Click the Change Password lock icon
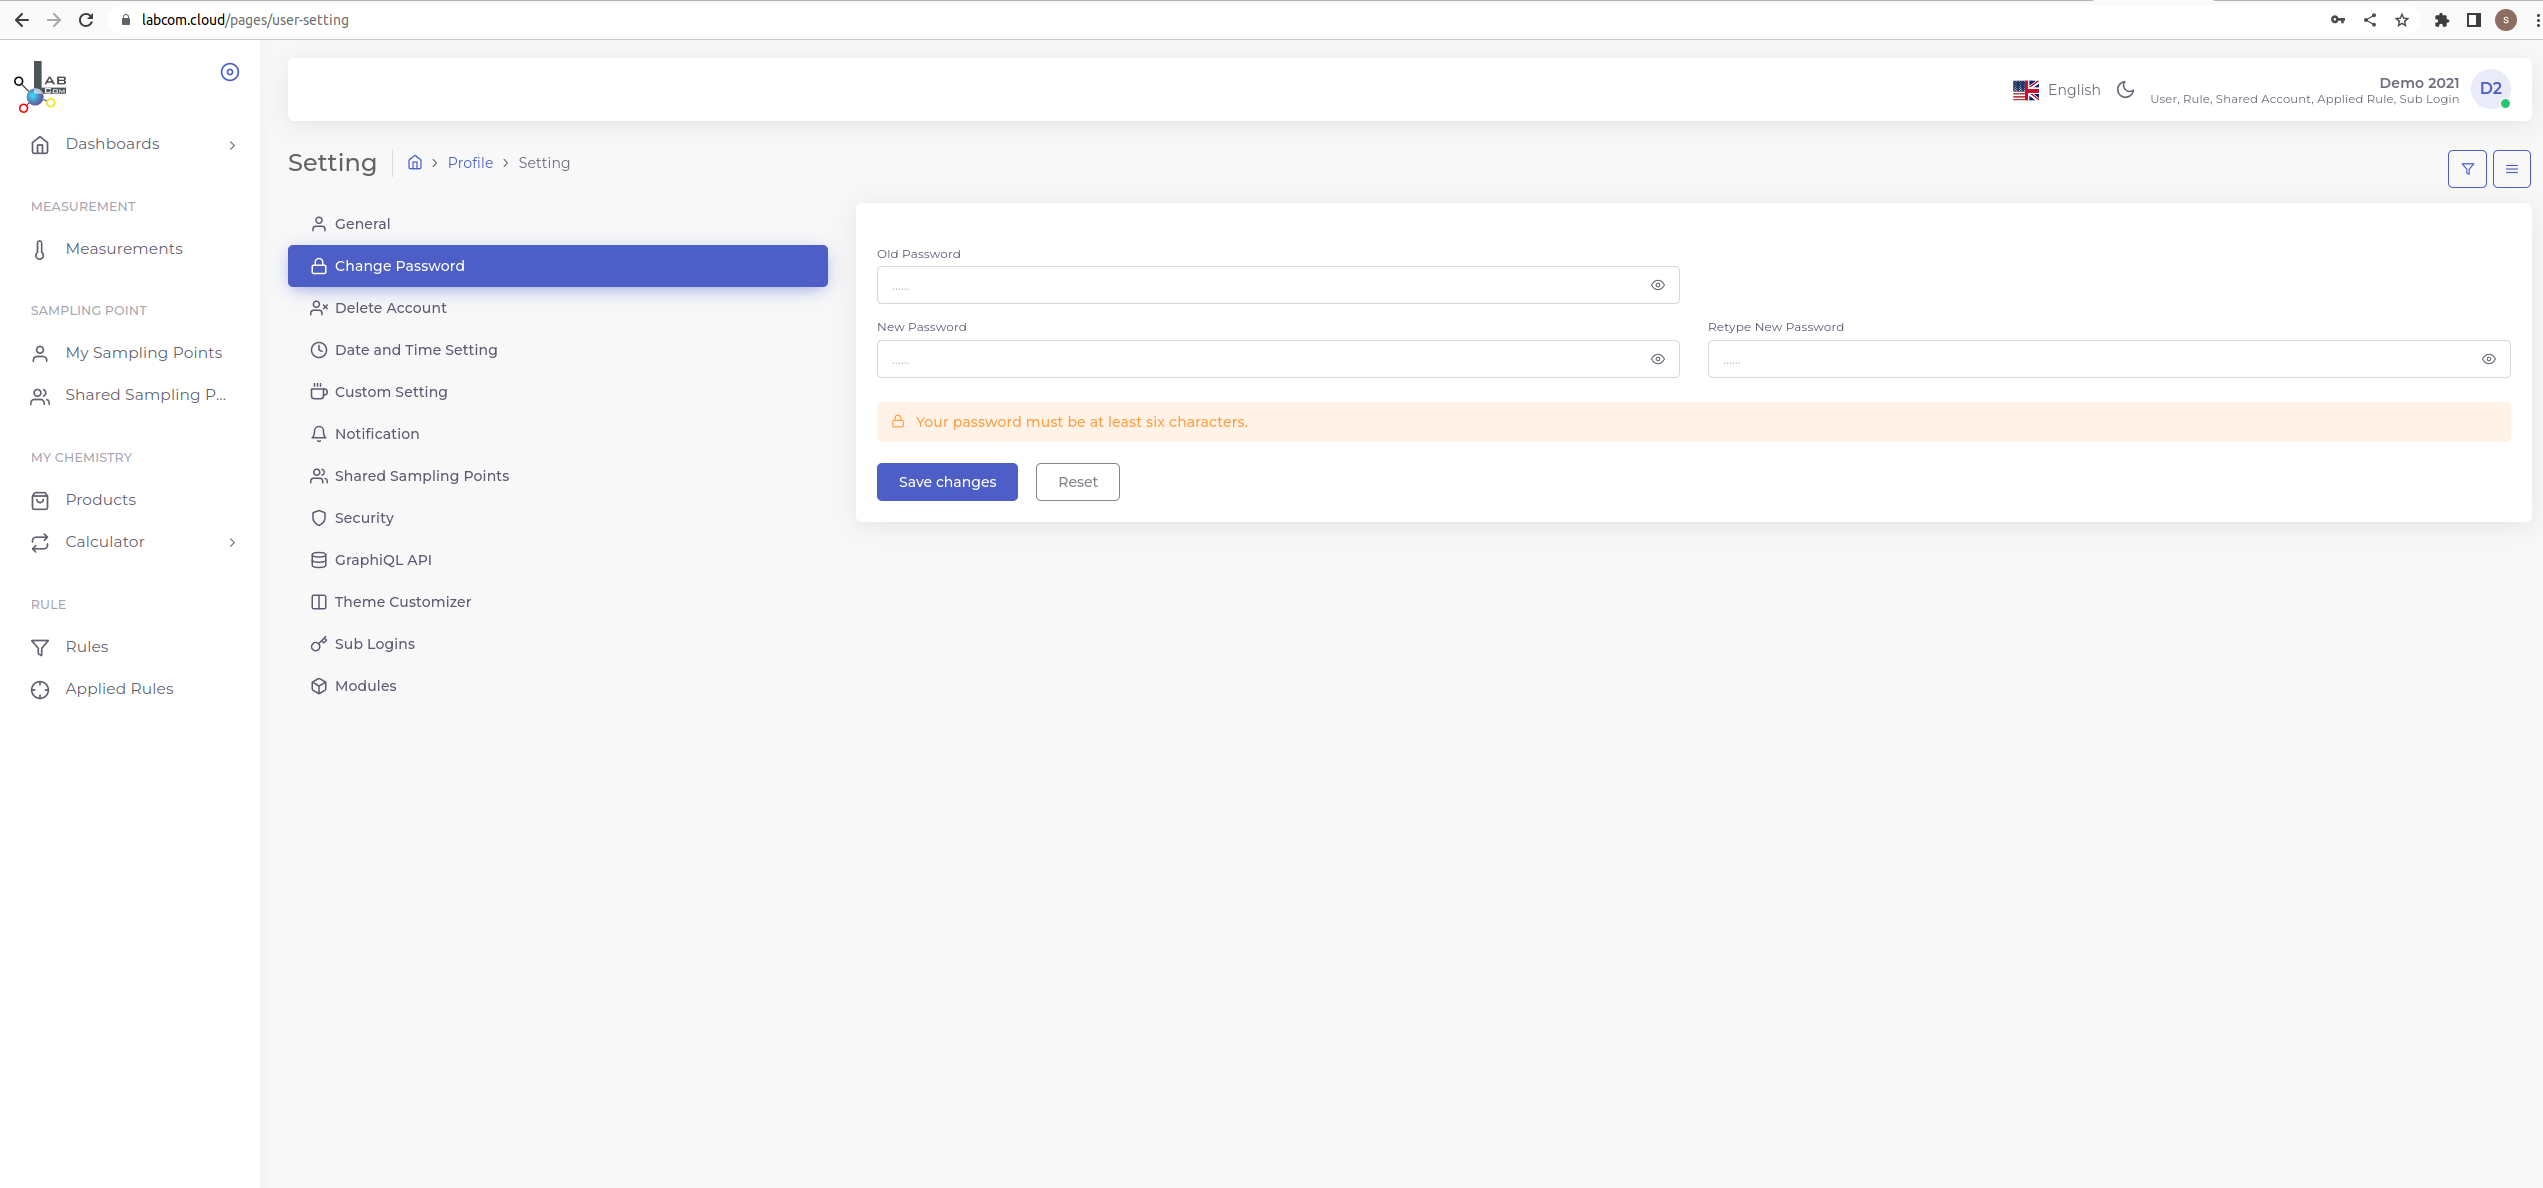Viewport: 2543px width, 1188px height. point(319,266)
